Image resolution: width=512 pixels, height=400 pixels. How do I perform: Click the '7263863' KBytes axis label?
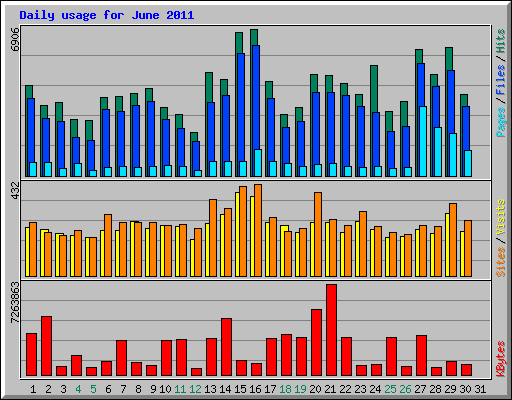(15, 303)
